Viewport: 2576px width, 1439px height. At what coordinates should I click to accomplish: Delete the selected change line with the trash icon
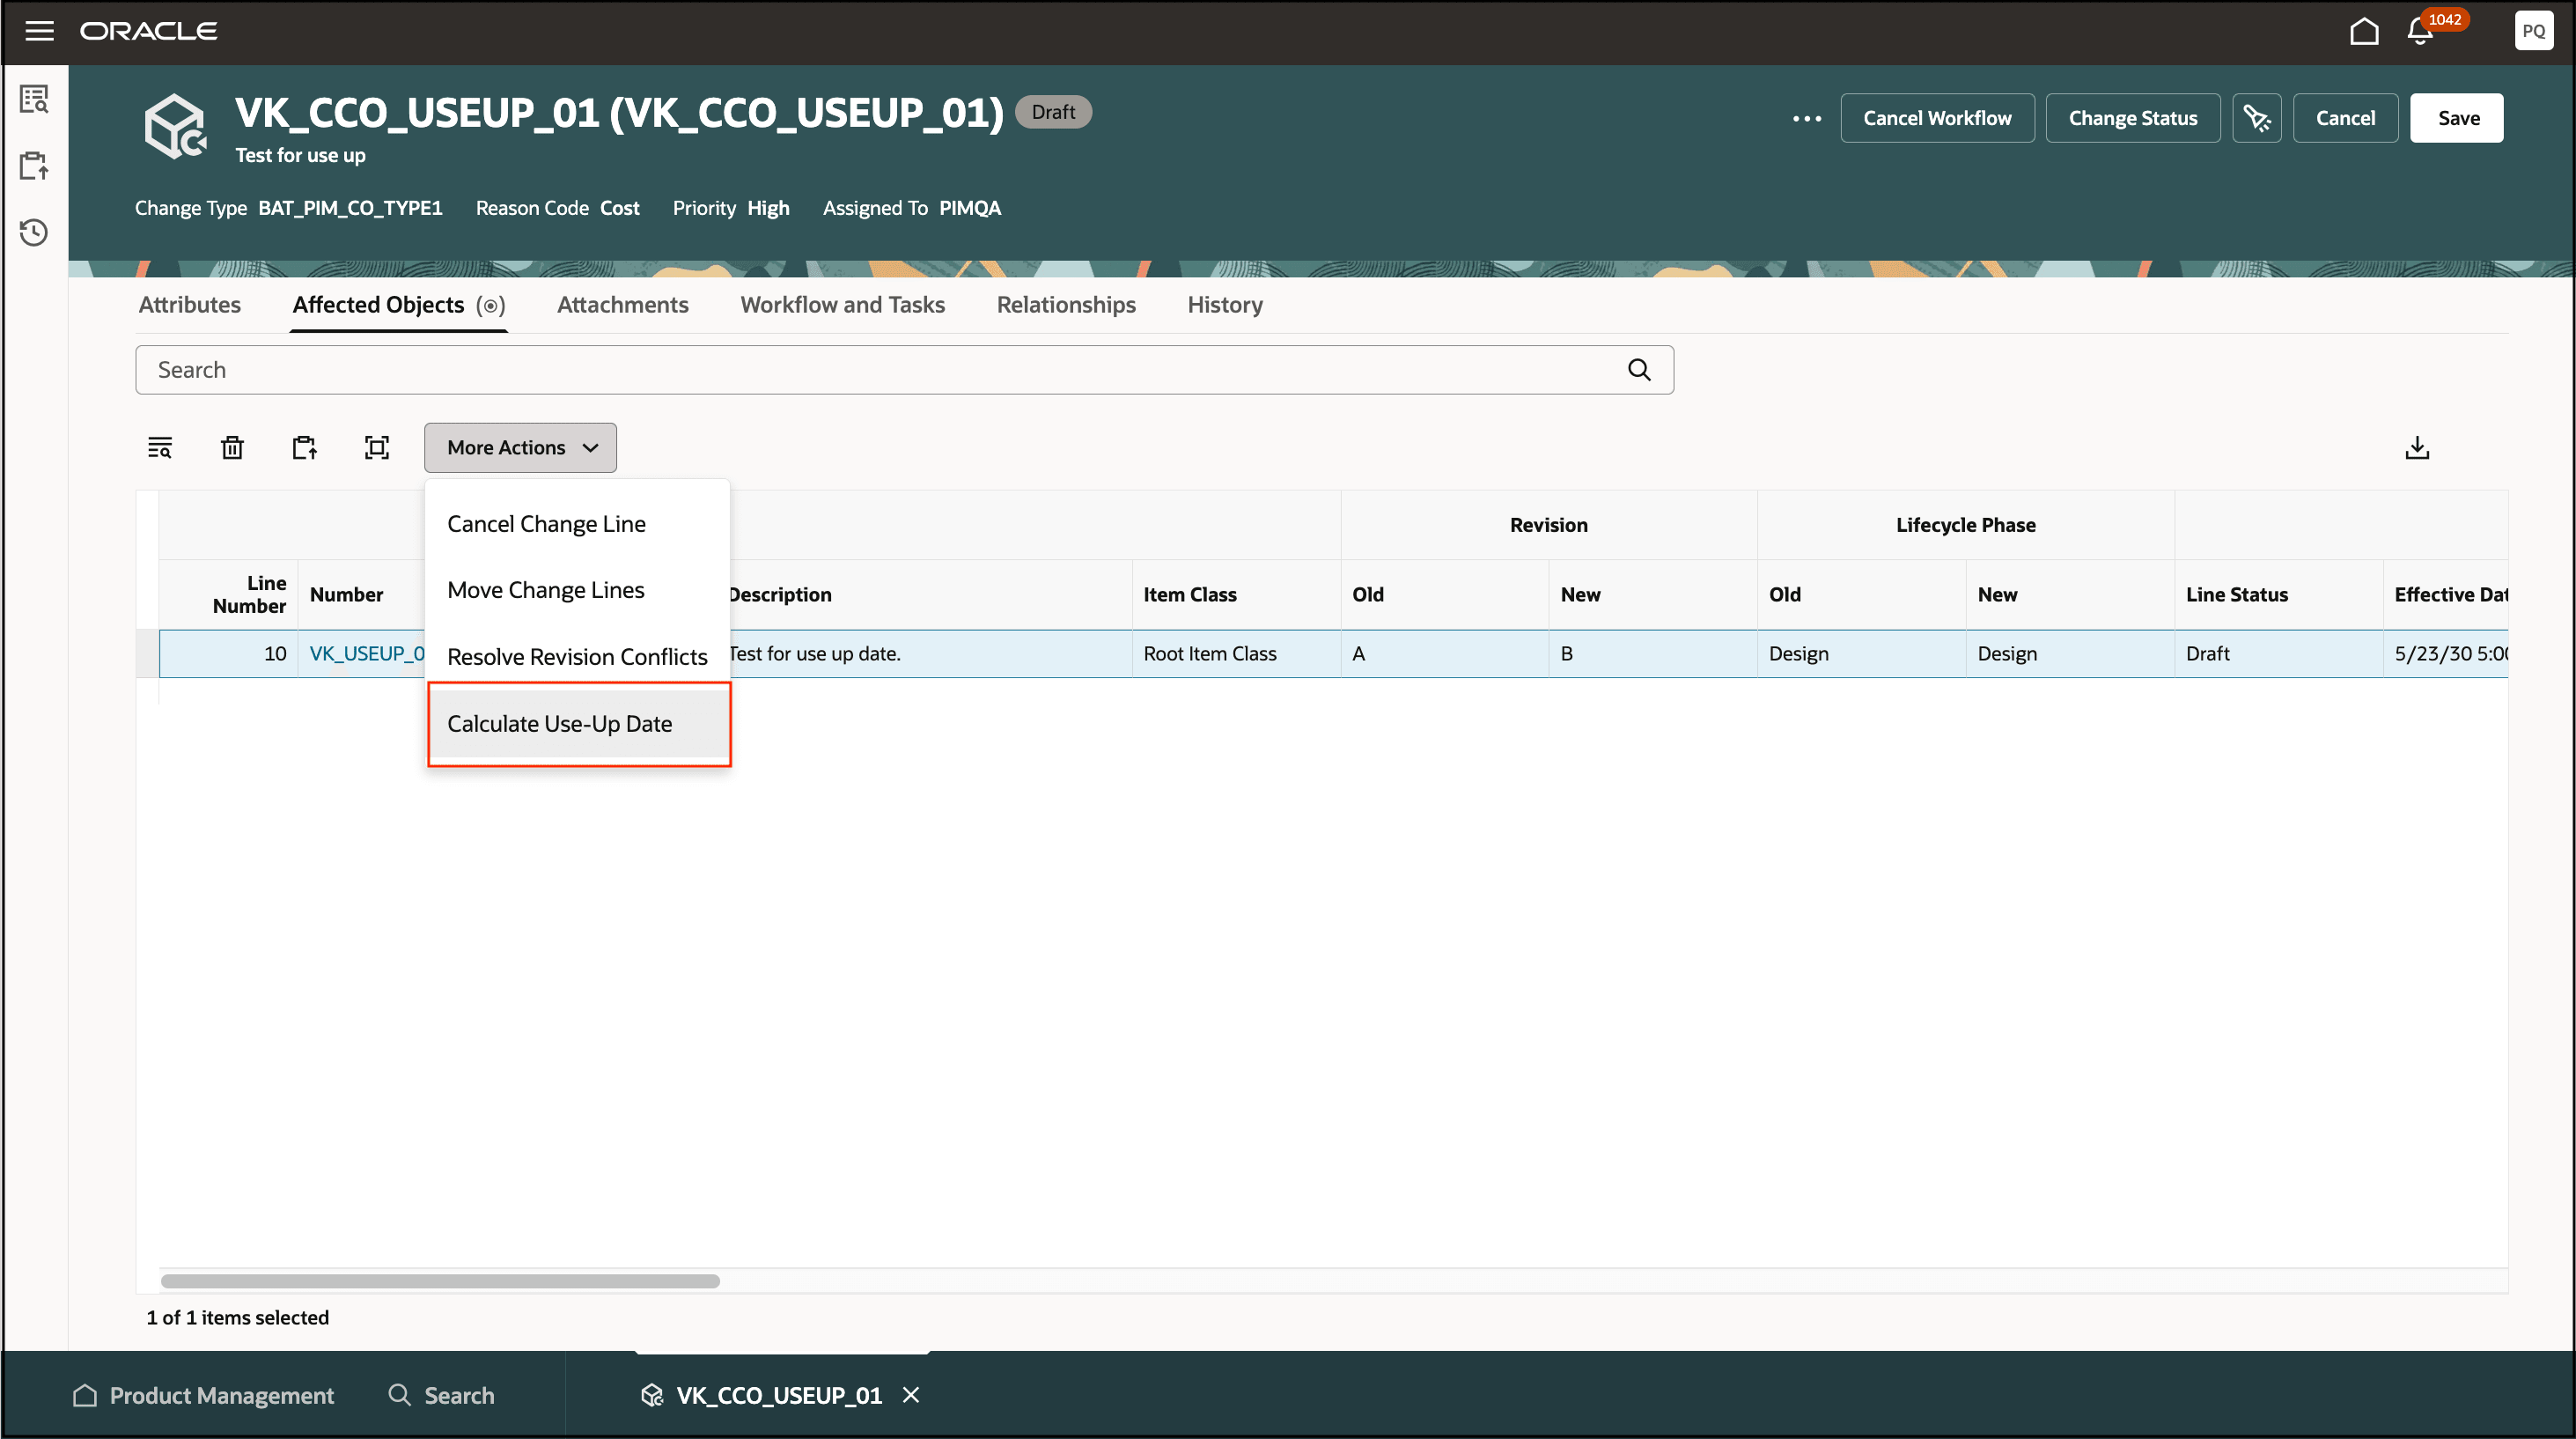pyautogui.click(x=232, y=447)
